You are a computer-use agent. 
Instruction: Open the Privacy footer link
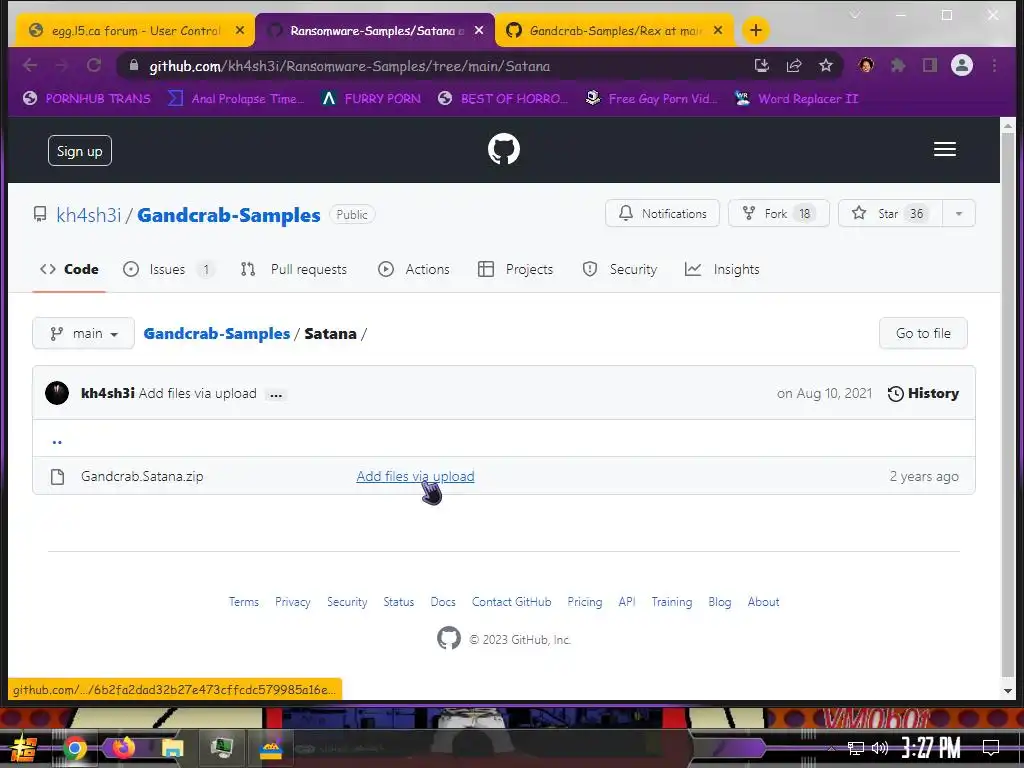coord(293,601)
